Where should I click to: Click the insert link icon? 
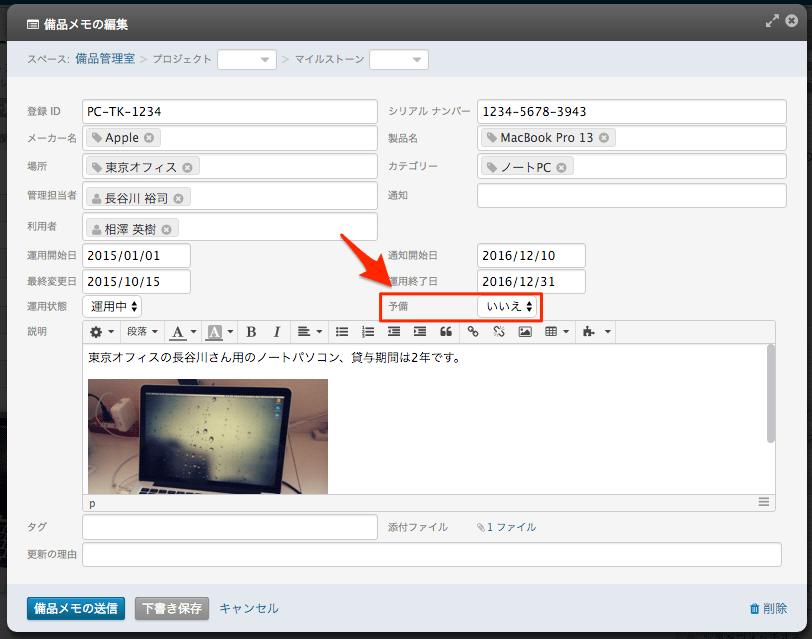click(473, 332)
